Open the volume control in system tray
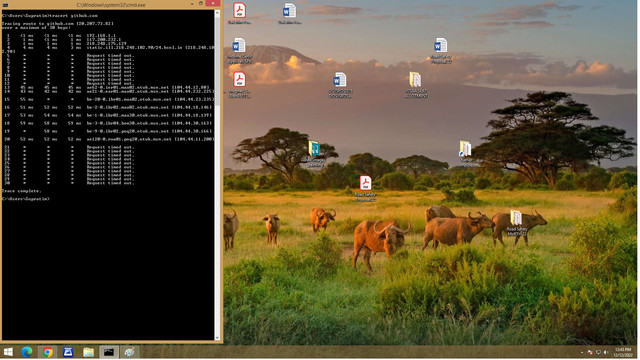 606,352
